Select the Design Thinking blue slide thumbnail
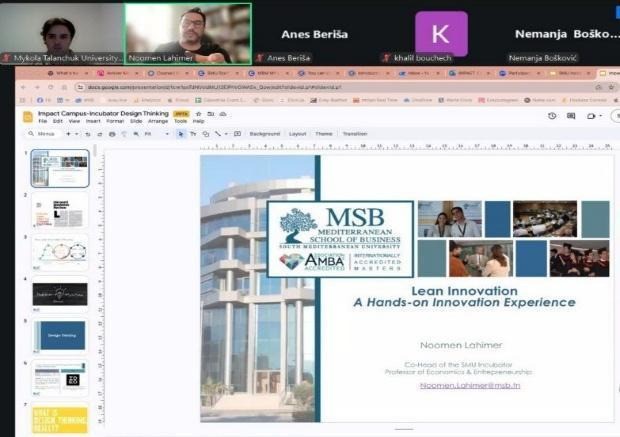This screenshot has height=437, width=620. [60, 336]
